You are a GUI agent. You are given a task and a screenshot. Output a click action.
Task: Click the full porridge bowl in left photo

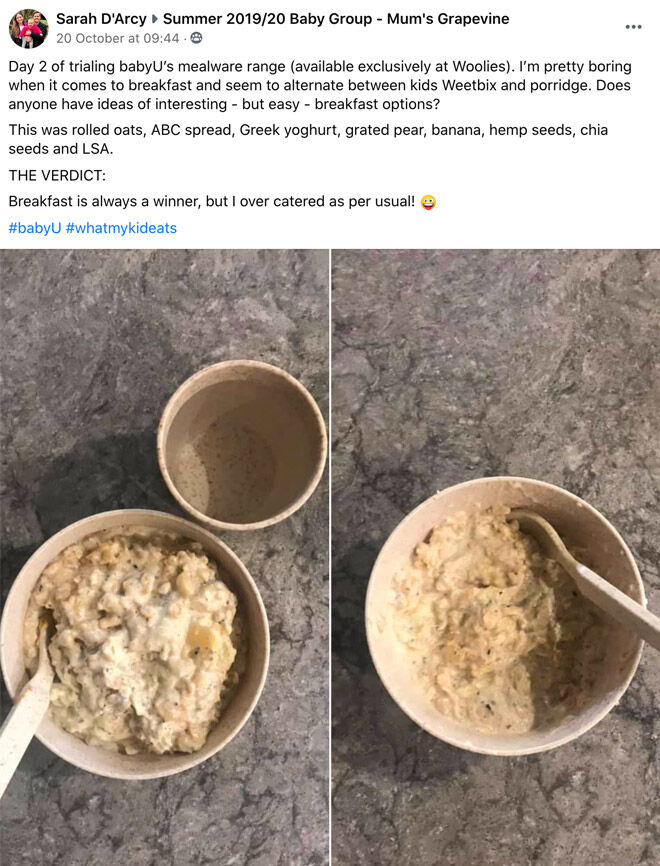(x=134, y=643)
